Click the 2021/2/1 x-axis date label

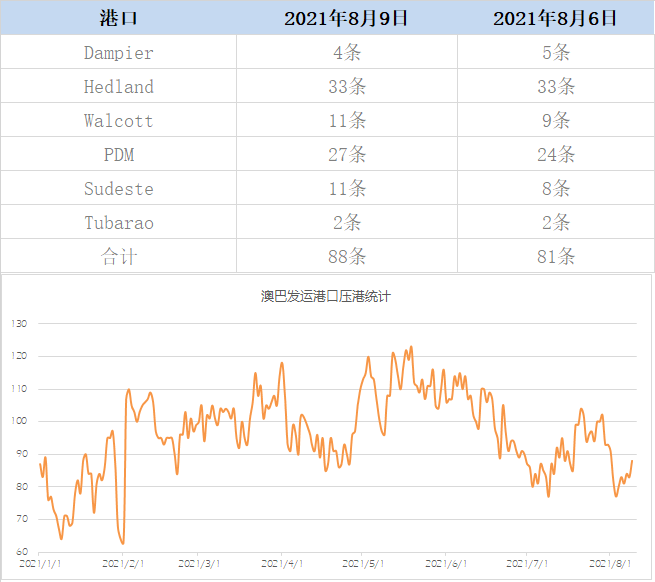[x=123, y=564]
